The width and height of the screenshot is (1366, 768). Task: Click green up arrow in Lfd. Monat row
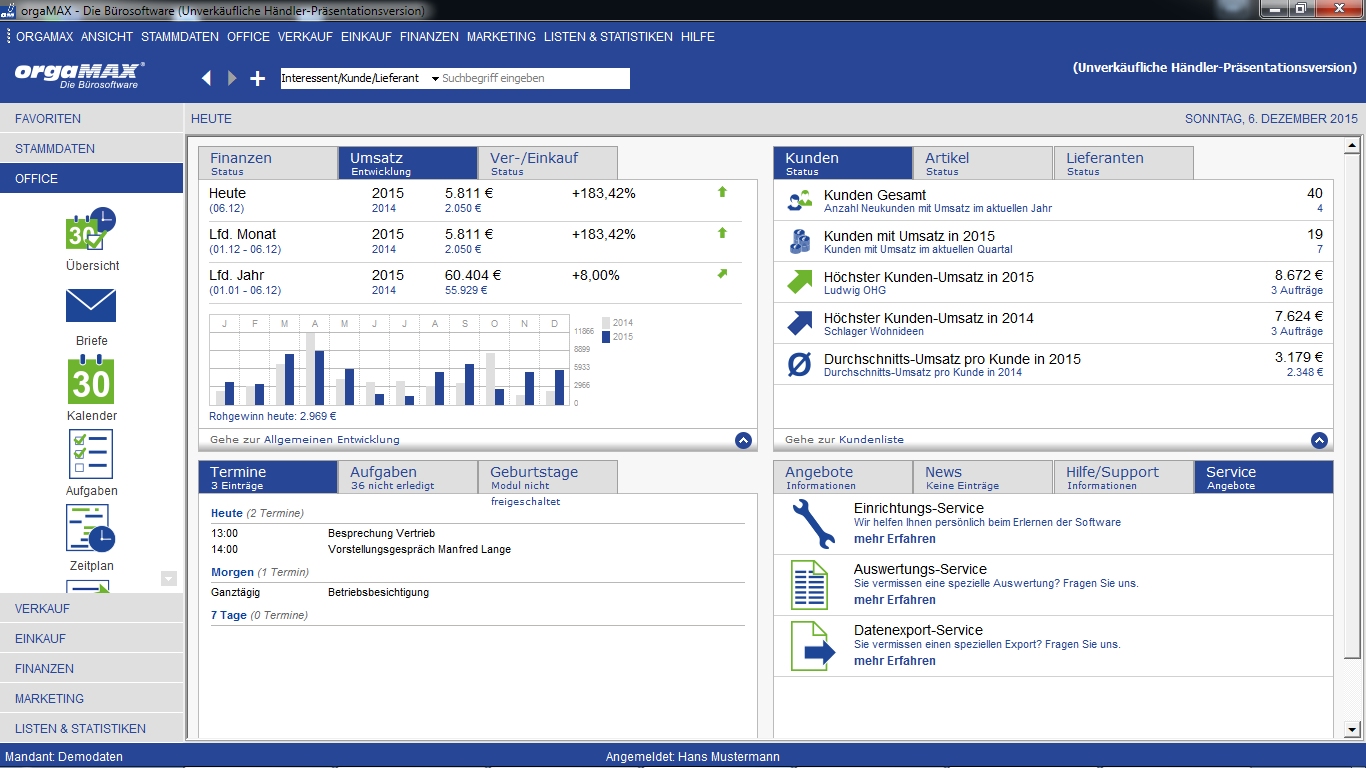[x=722, y=233]
